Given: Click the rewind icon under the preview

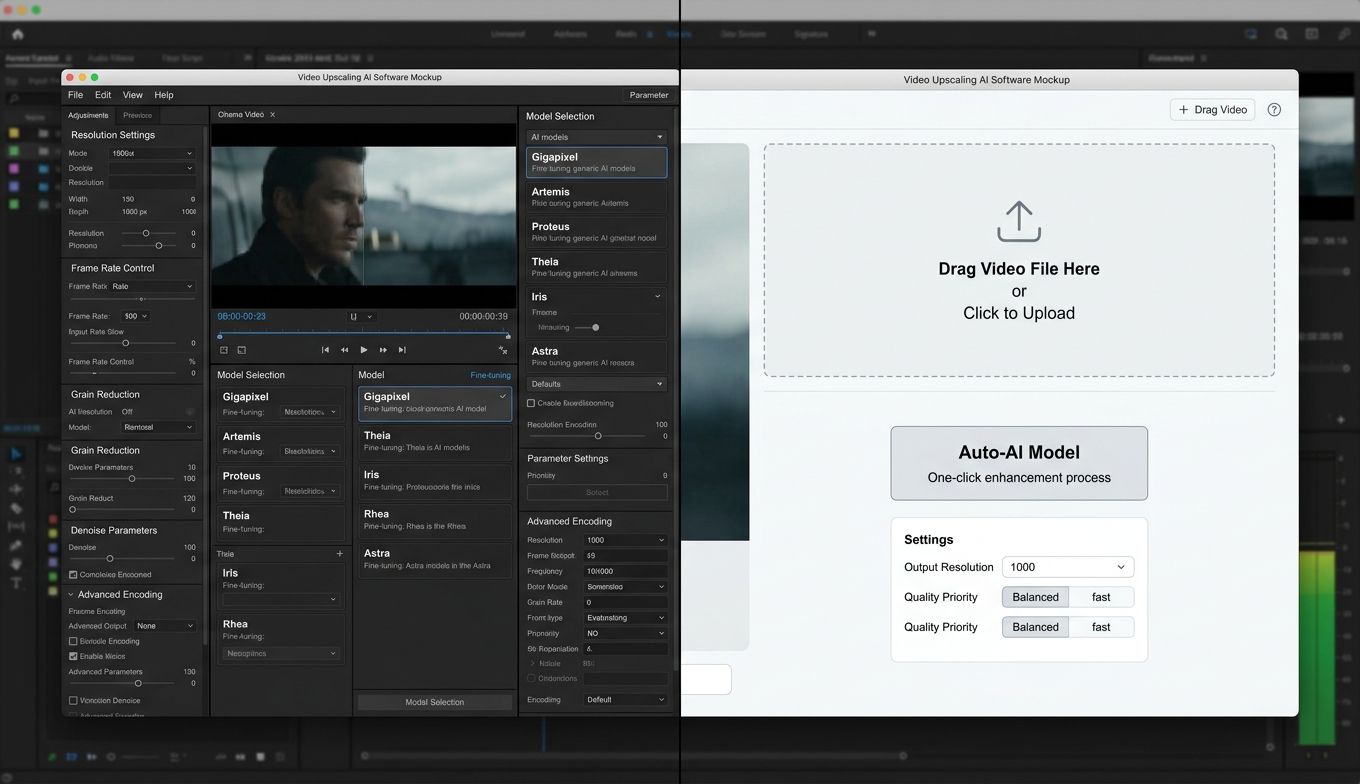Looking at the screenshot, I should 344,350.
